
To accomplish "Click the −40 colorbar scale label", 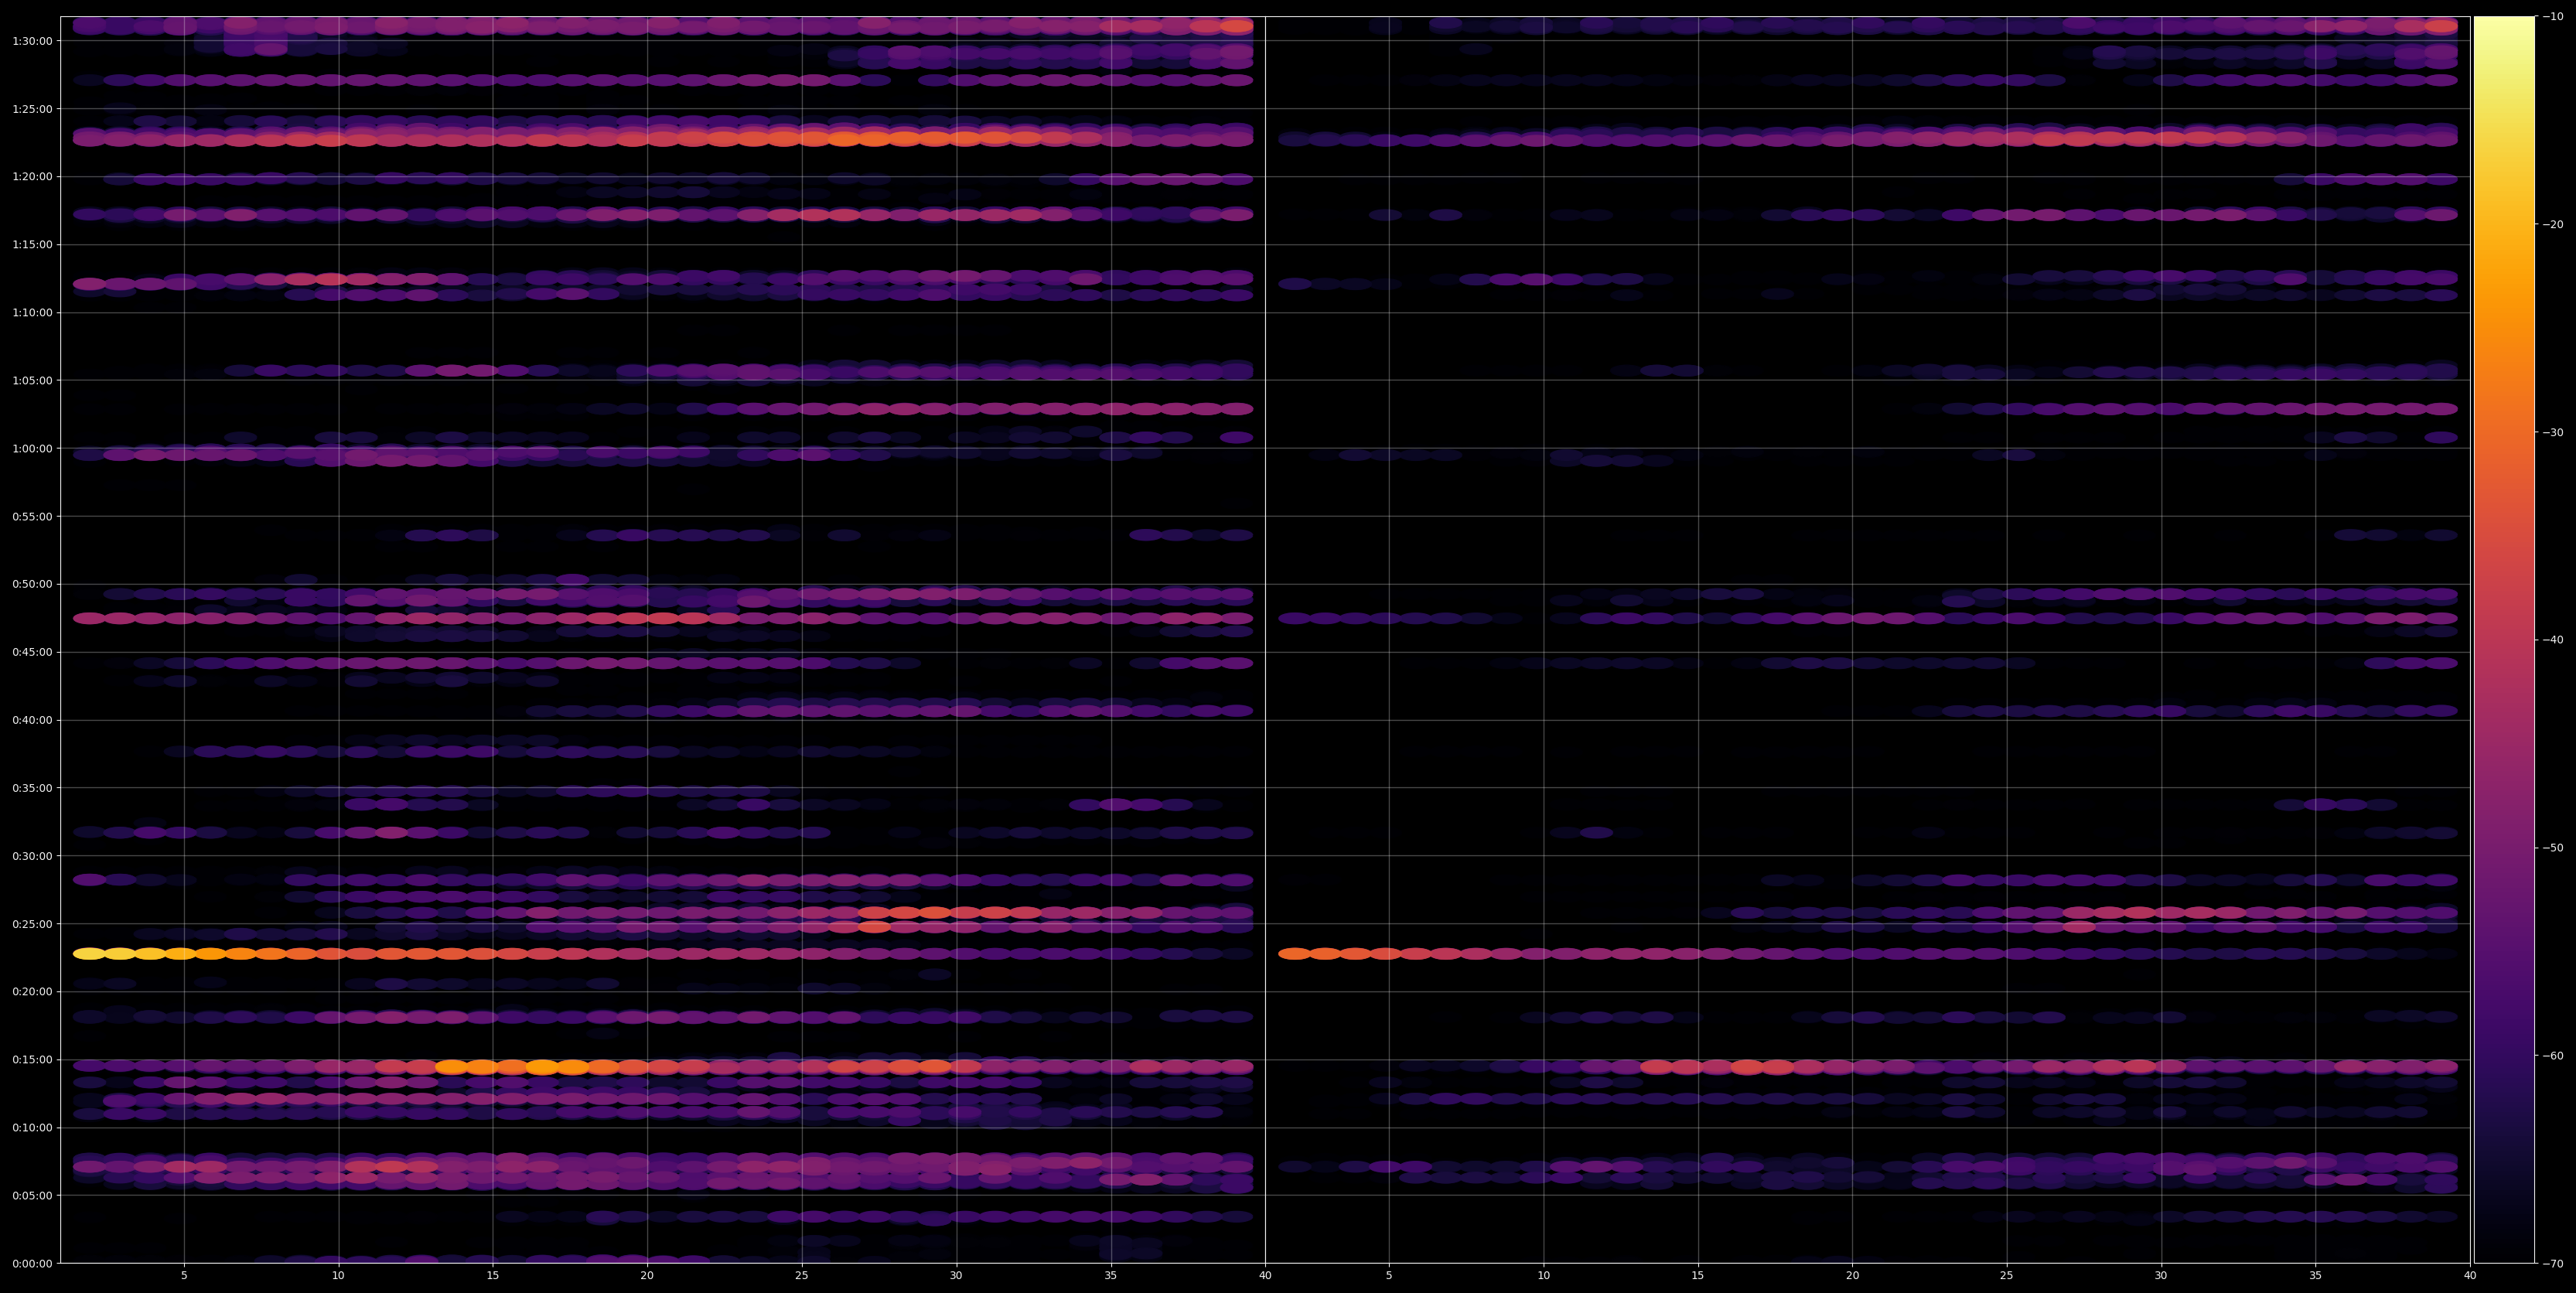I will coord(2553,640).
